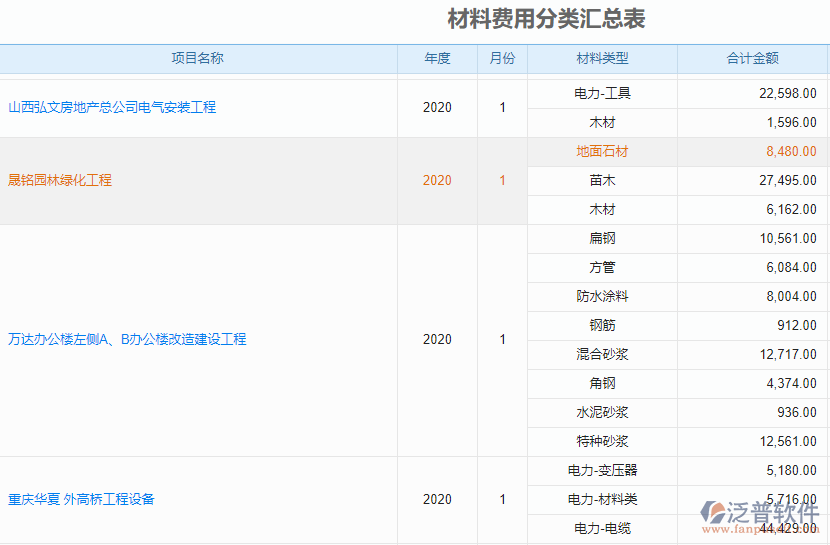Select the 材料类型 column header
The image size is (830, 545).
[x=602, y=58]
